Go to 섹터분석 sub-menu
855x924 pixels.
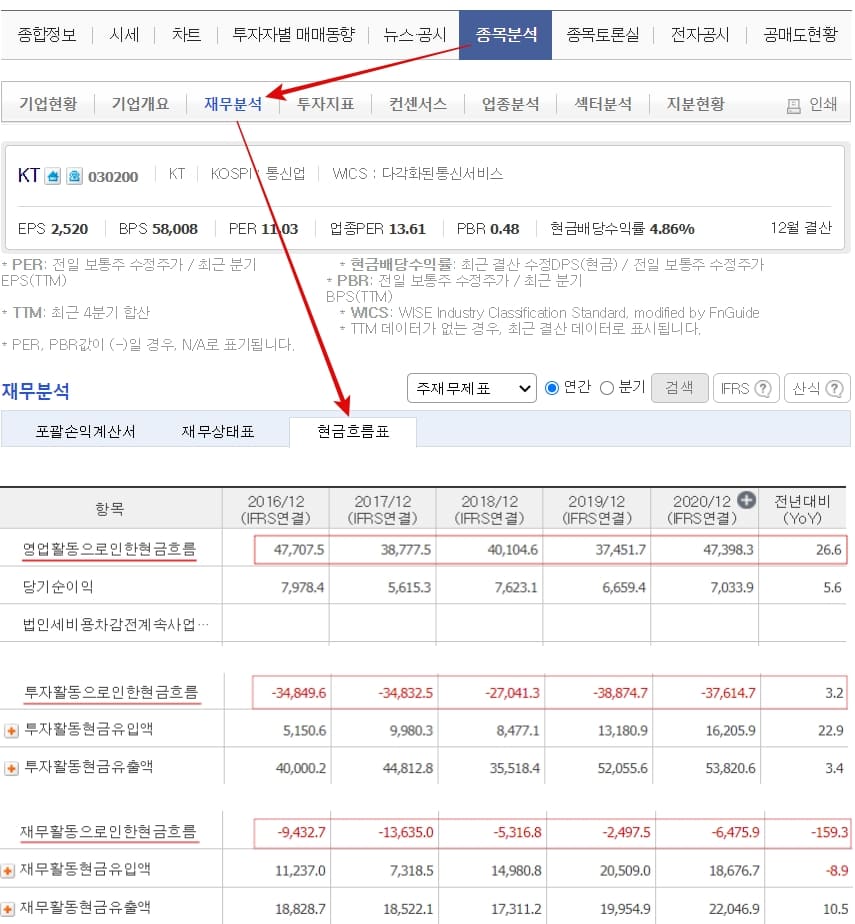tap(603, 104)
